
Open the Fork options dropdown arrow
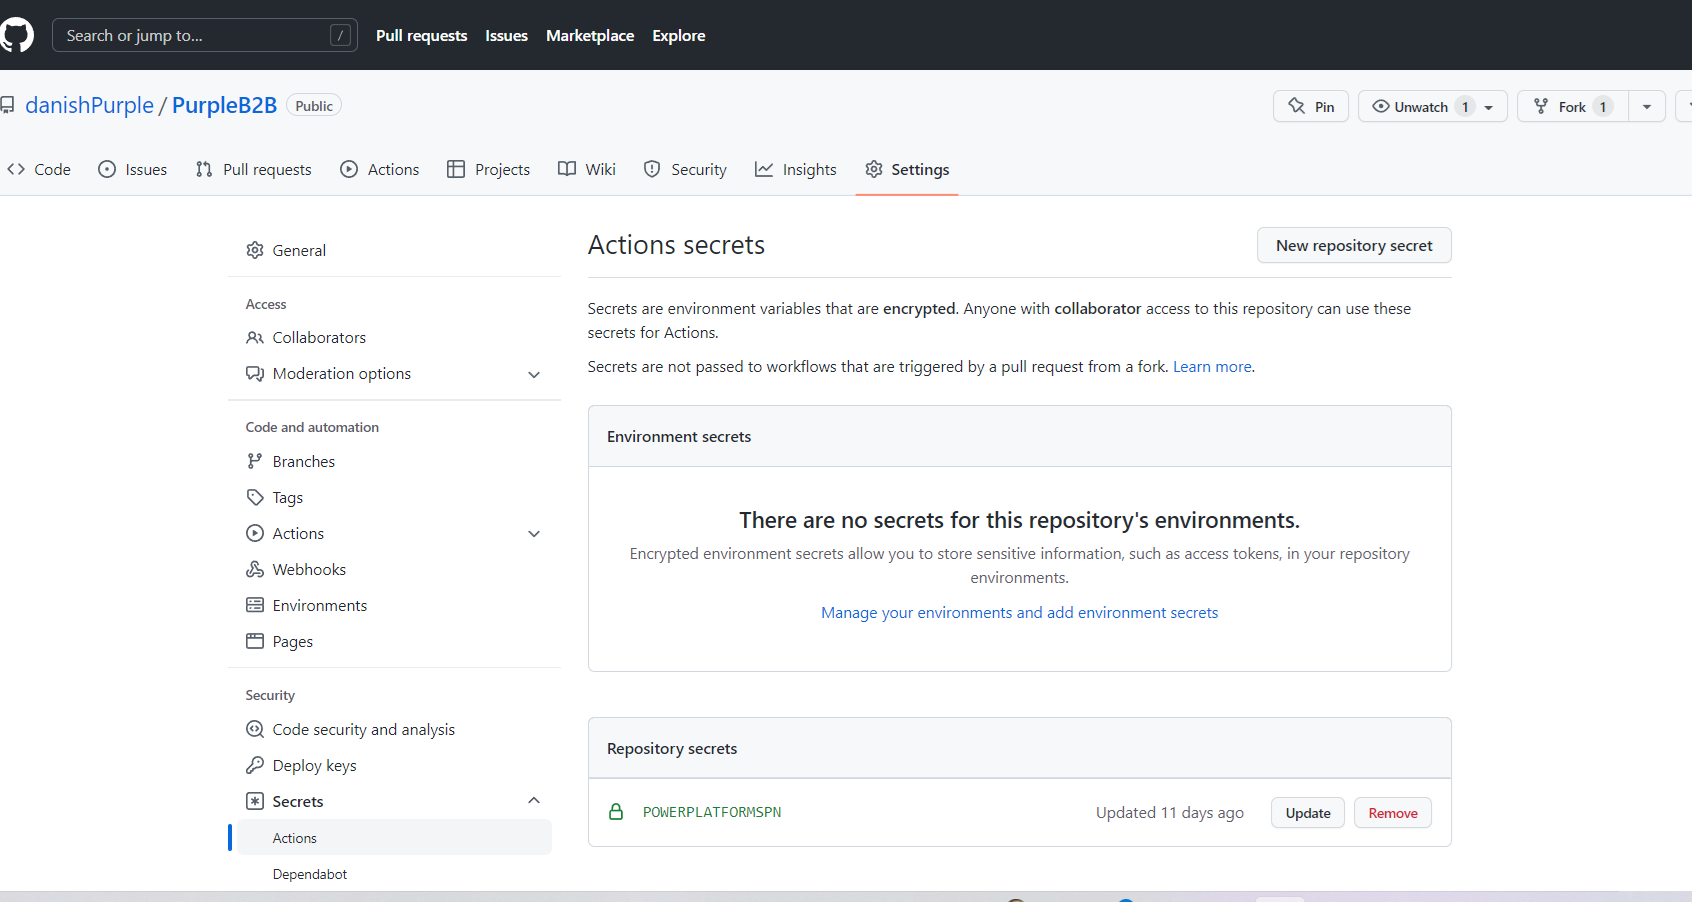click(1646, 106)
